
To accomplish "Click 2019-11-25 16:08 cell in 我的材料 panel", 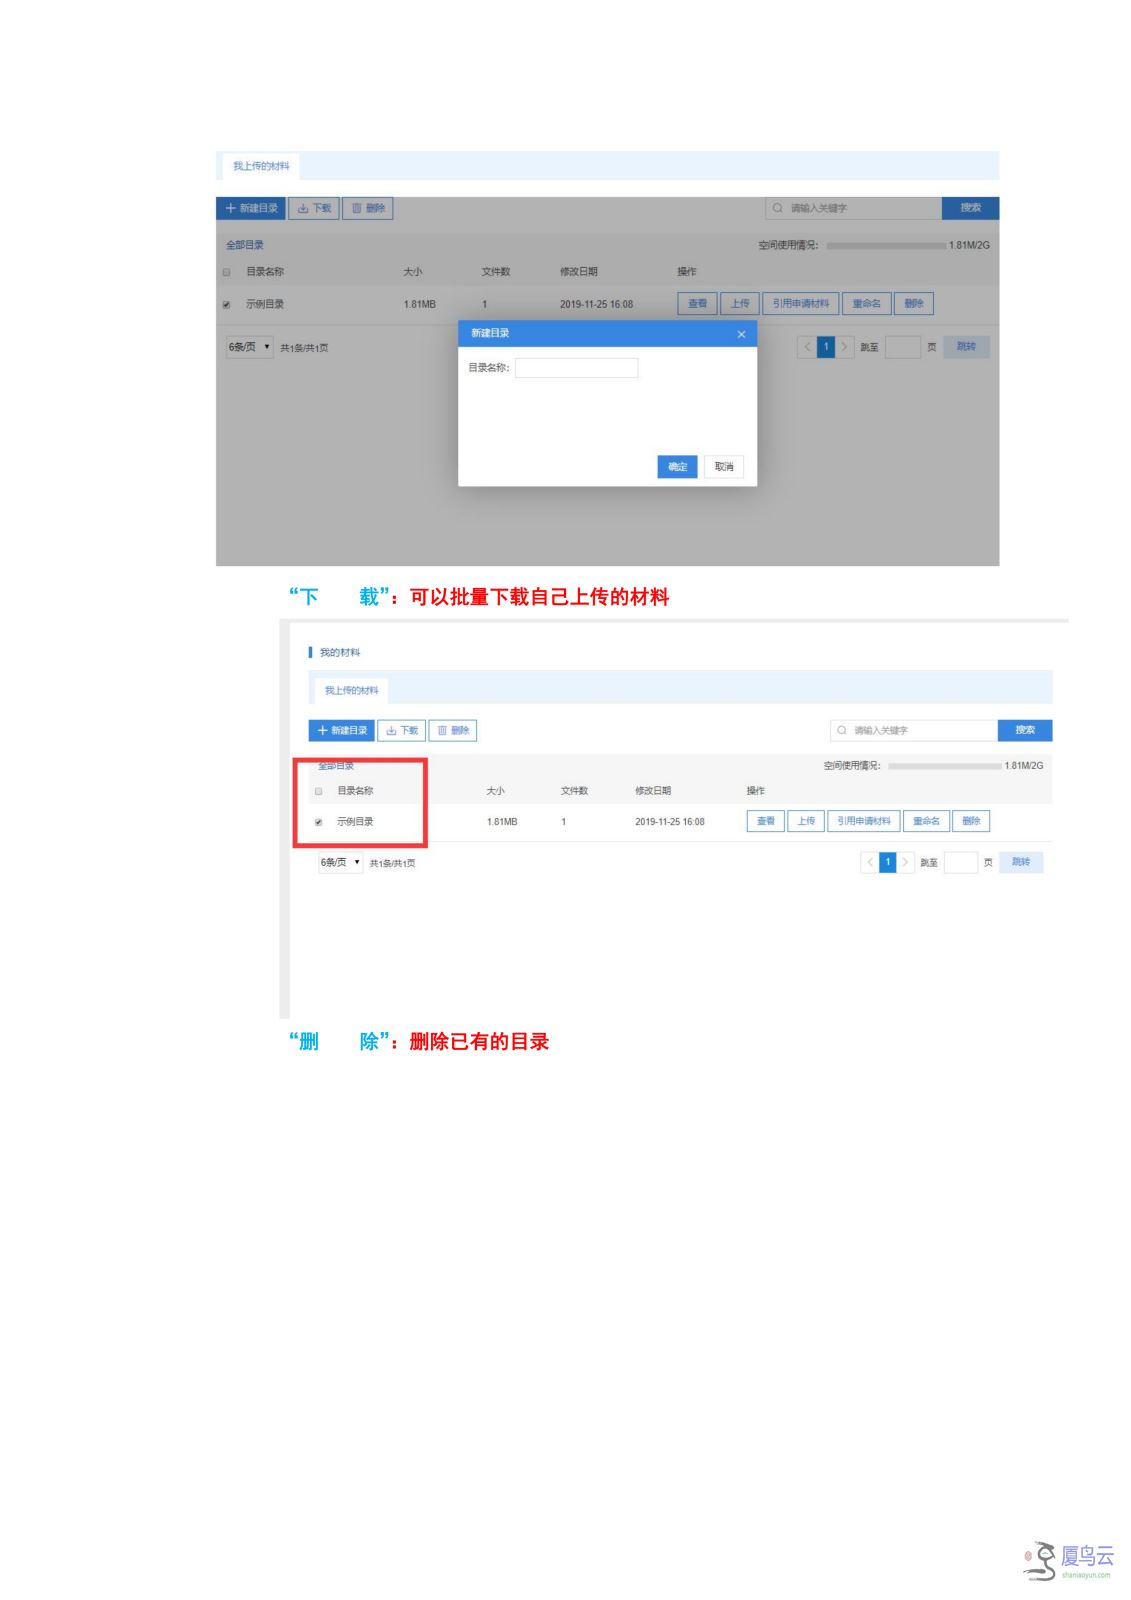I will 670,822.
